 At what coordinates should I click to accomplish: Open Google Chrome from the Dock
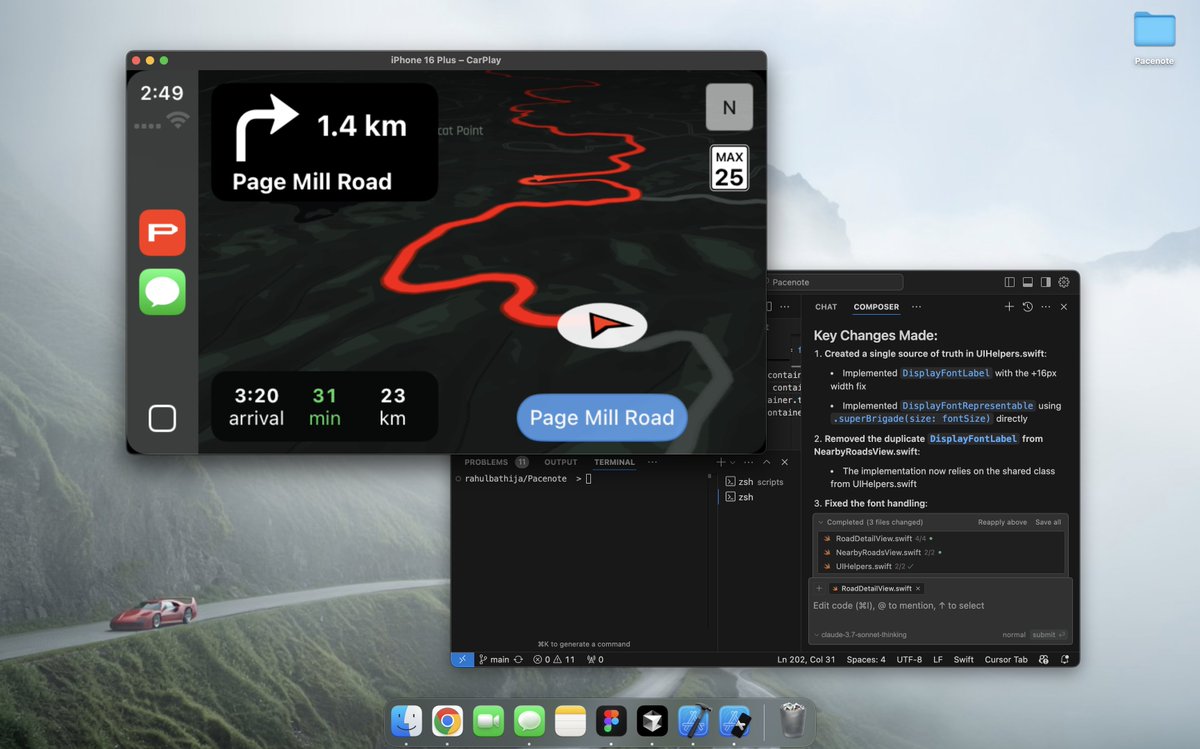(447, 721)
